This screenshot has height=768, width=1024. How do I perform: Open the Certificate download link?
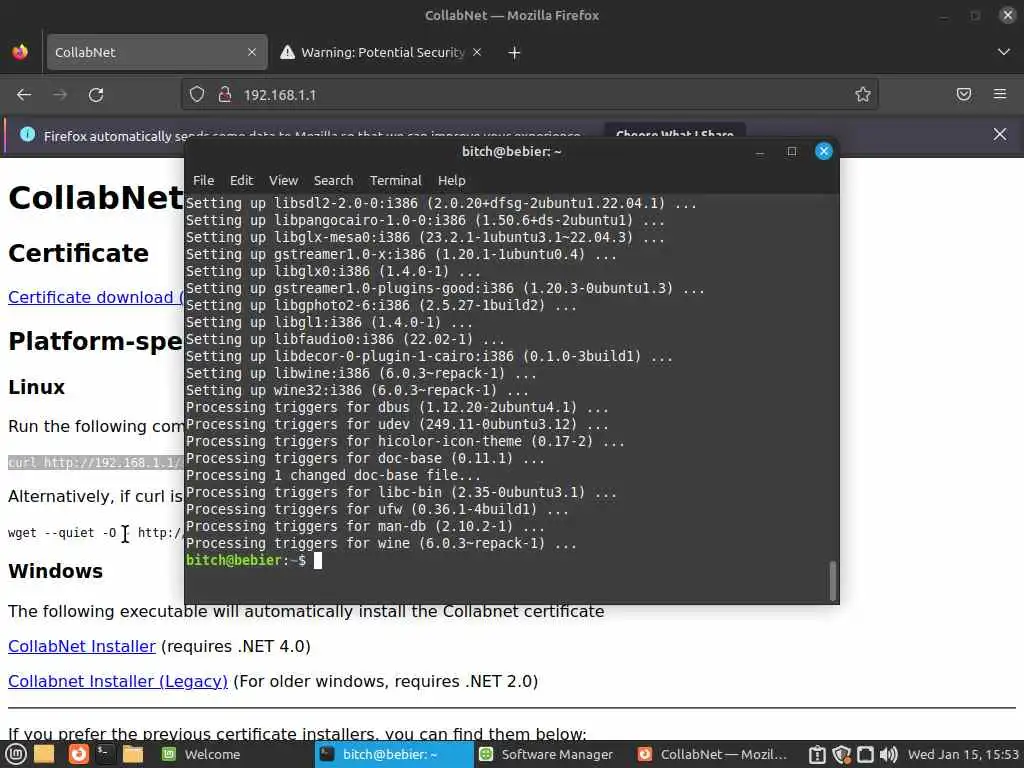96,297
